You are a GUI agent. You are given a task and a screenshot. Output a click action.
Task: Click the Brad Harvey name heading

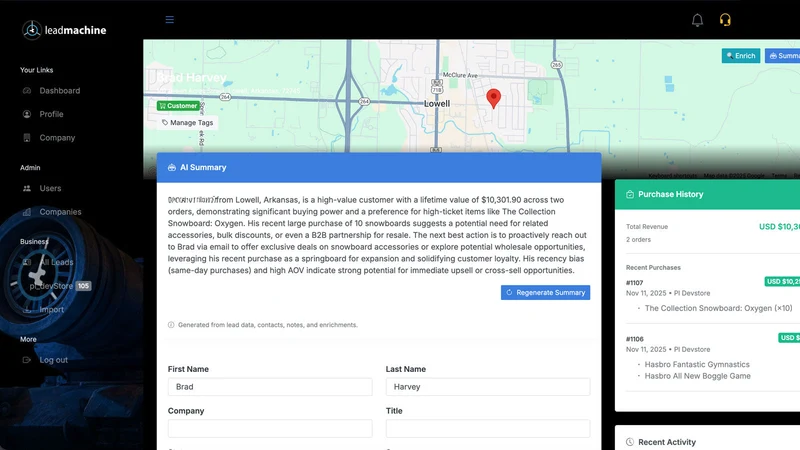click(191, 78)
